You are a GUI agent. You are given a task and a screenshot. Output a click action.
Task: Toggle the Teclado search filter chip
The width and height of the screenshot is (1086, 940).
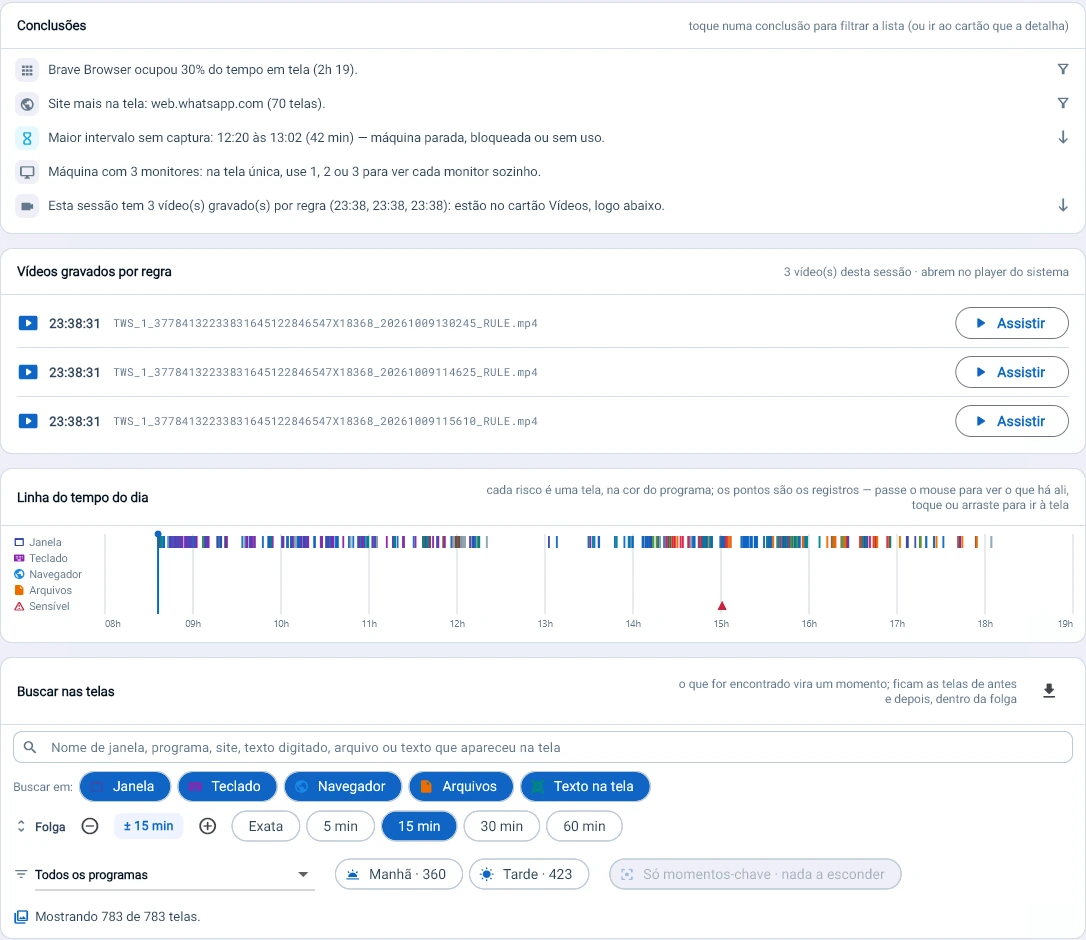coord(227,786)
